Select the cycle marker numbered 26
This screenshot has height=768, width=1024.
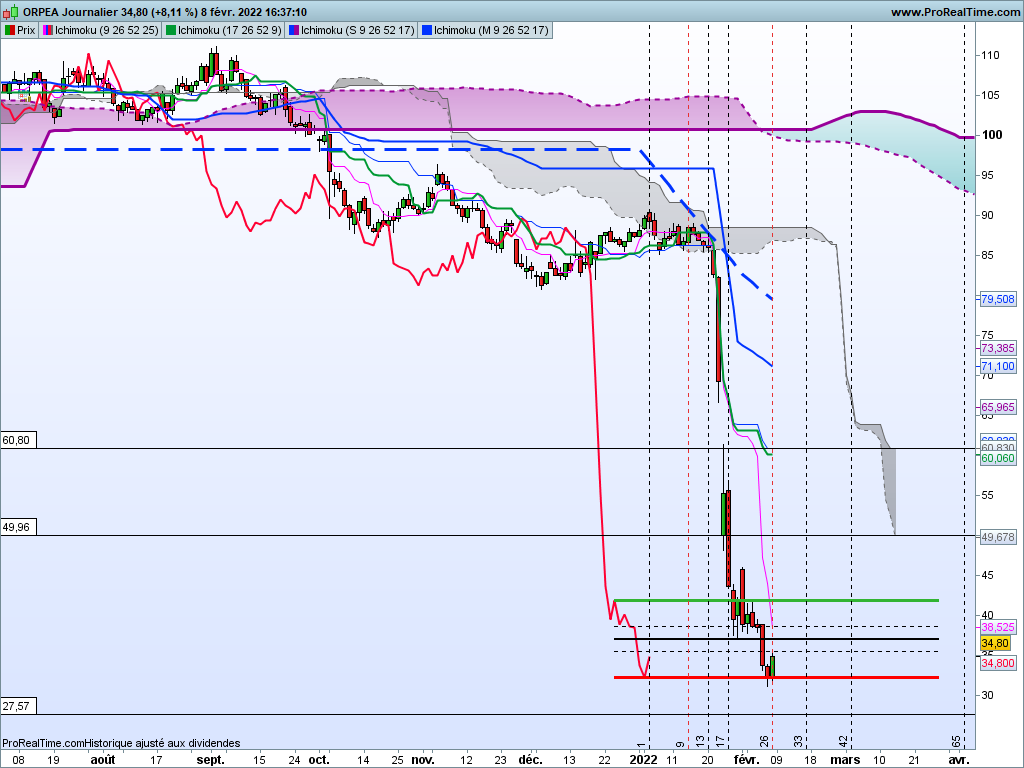tap(764, 742)
